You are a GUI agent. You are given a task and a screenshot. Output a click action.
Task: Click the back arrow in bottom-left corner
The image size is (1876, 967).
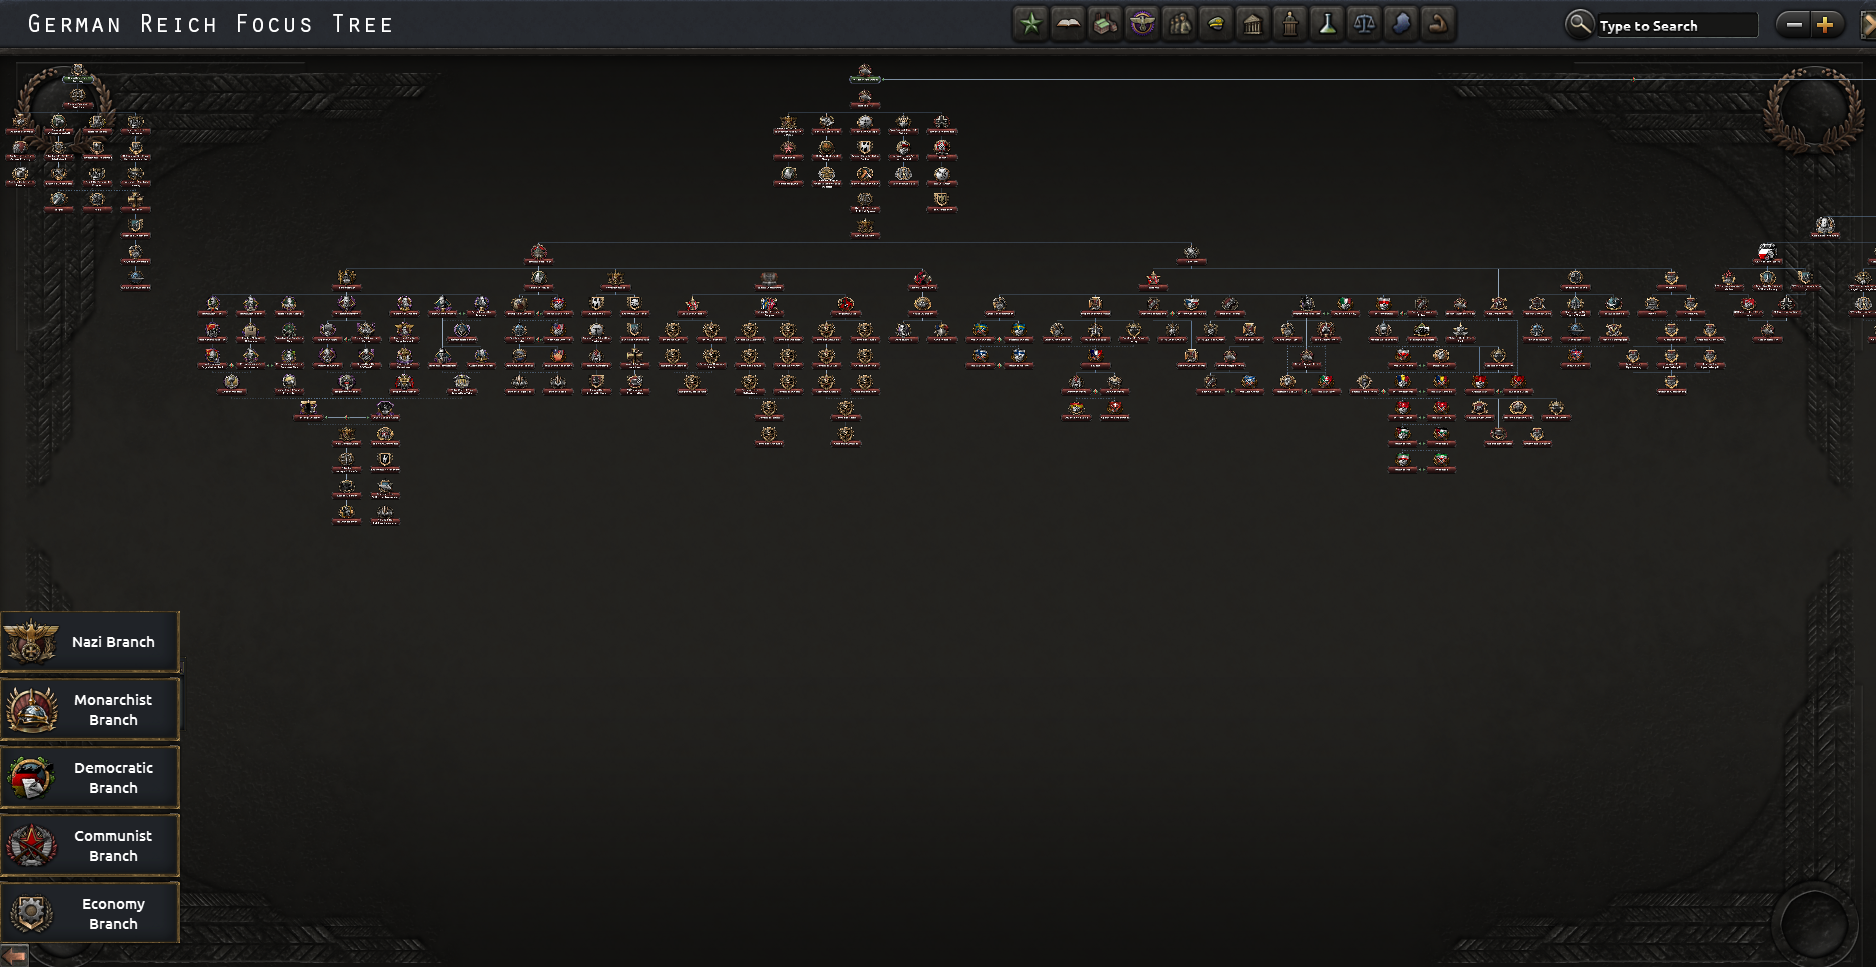[x=14, y=956]
